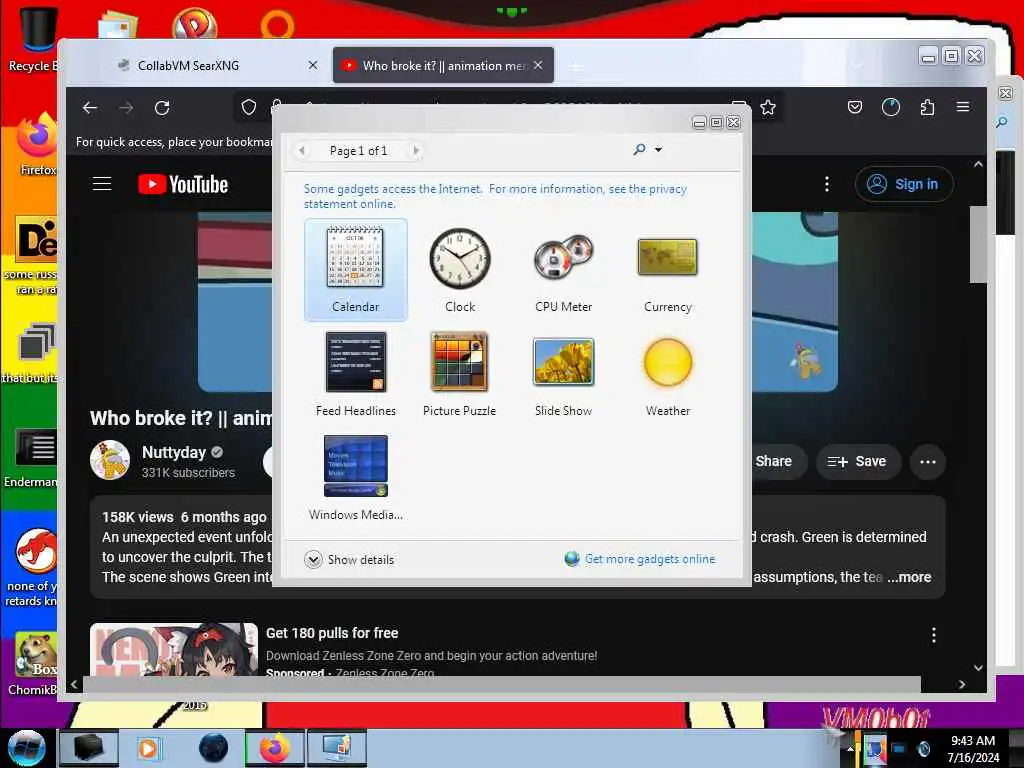
Task: Open Get 180 pulls for free ad title
Action: 332,633
